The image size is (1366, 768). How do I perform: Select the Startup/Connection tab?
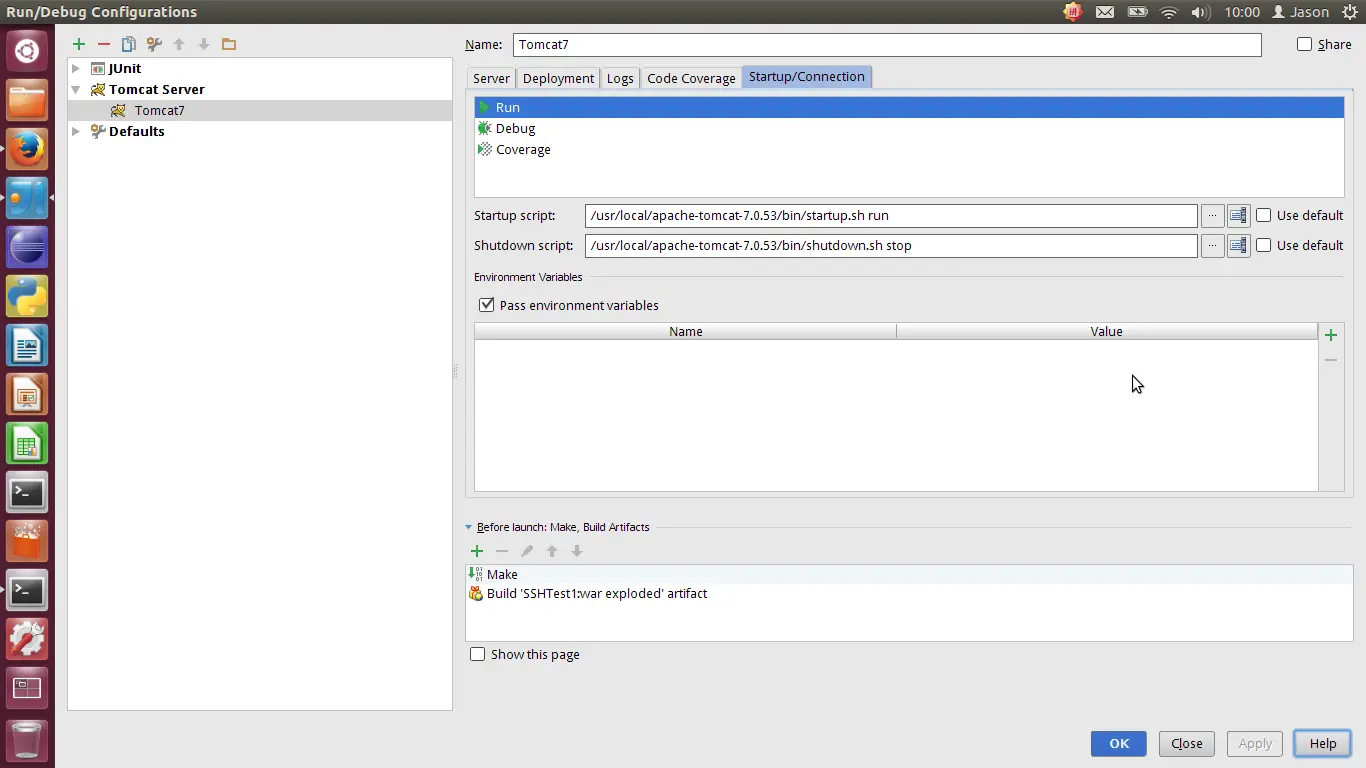tap(807, 77)
